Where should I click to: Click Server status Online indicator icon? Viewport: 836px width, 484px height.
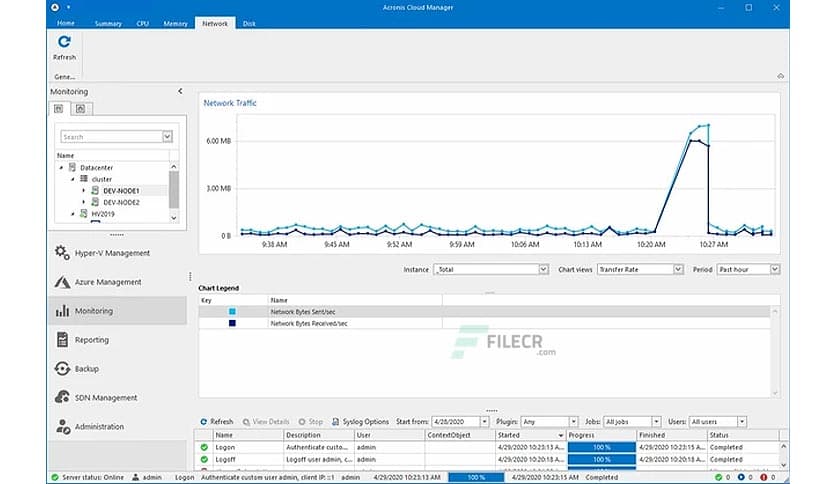(54, 477)
